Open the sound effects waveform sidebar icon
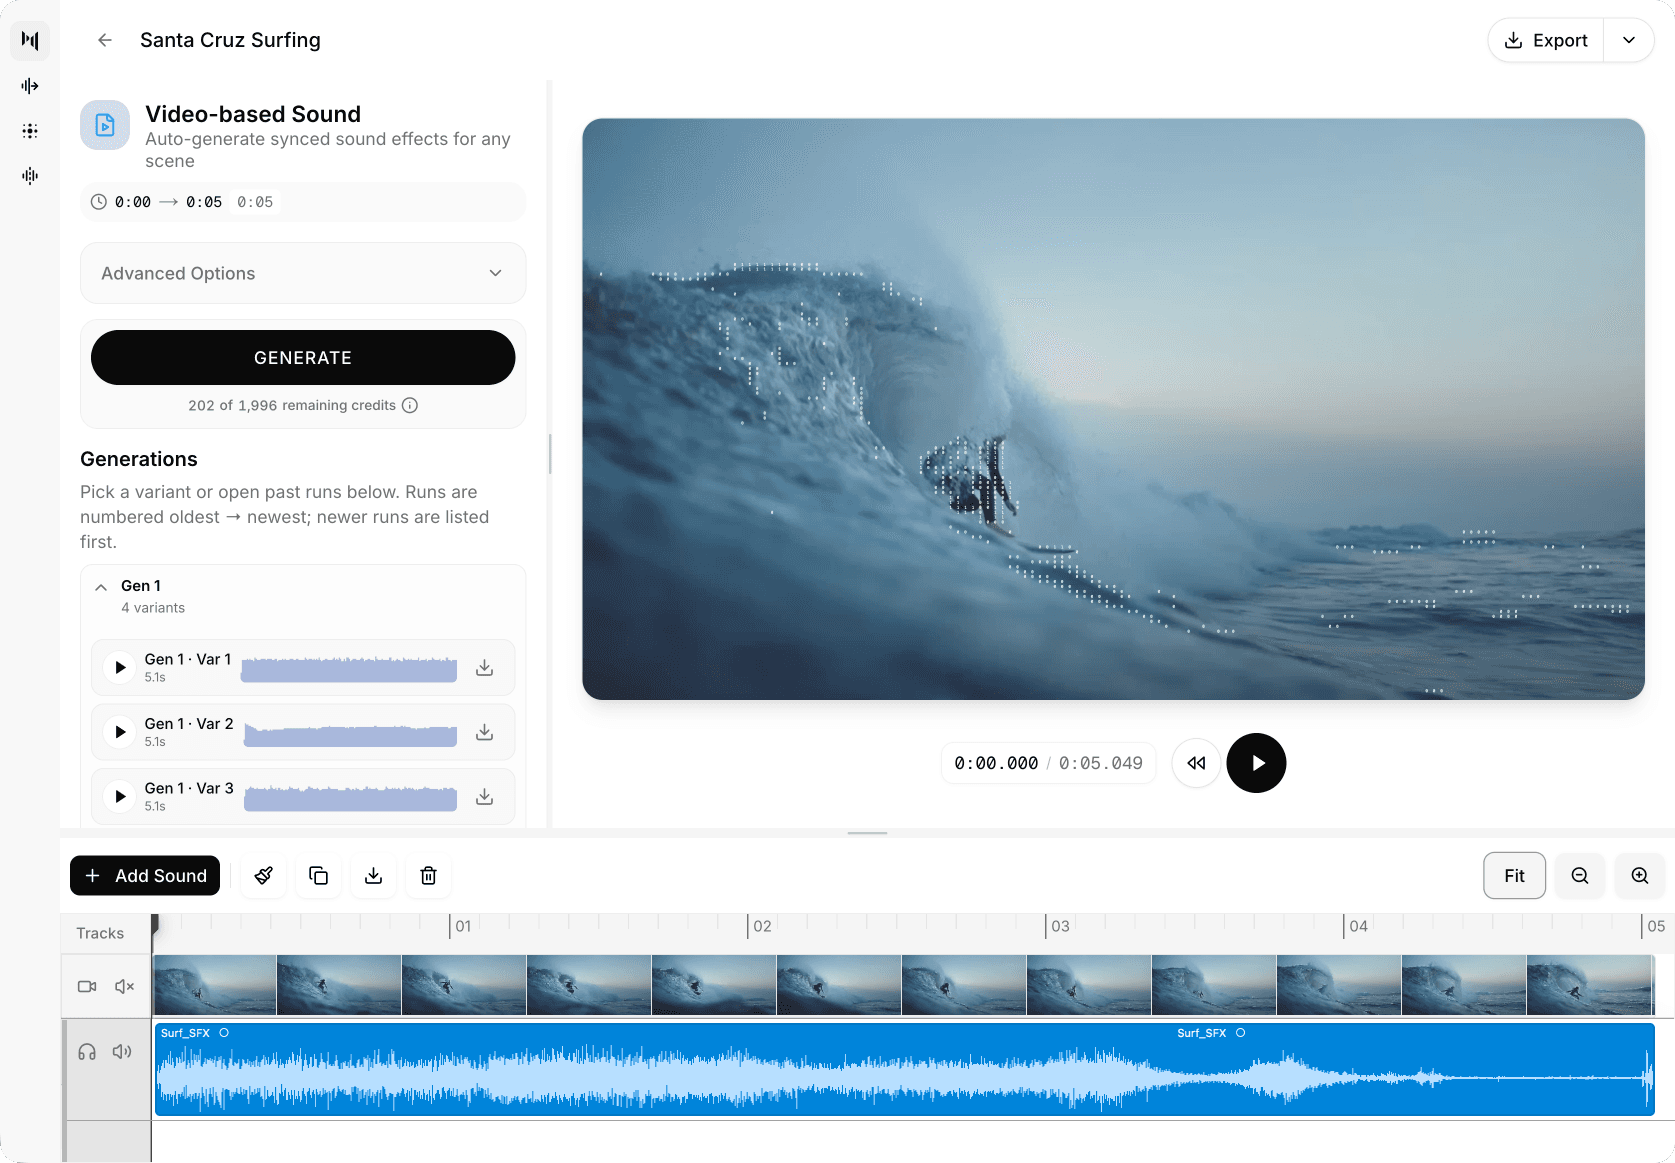The height and width of the screenshot is (1163, 1675). [30, 176]
